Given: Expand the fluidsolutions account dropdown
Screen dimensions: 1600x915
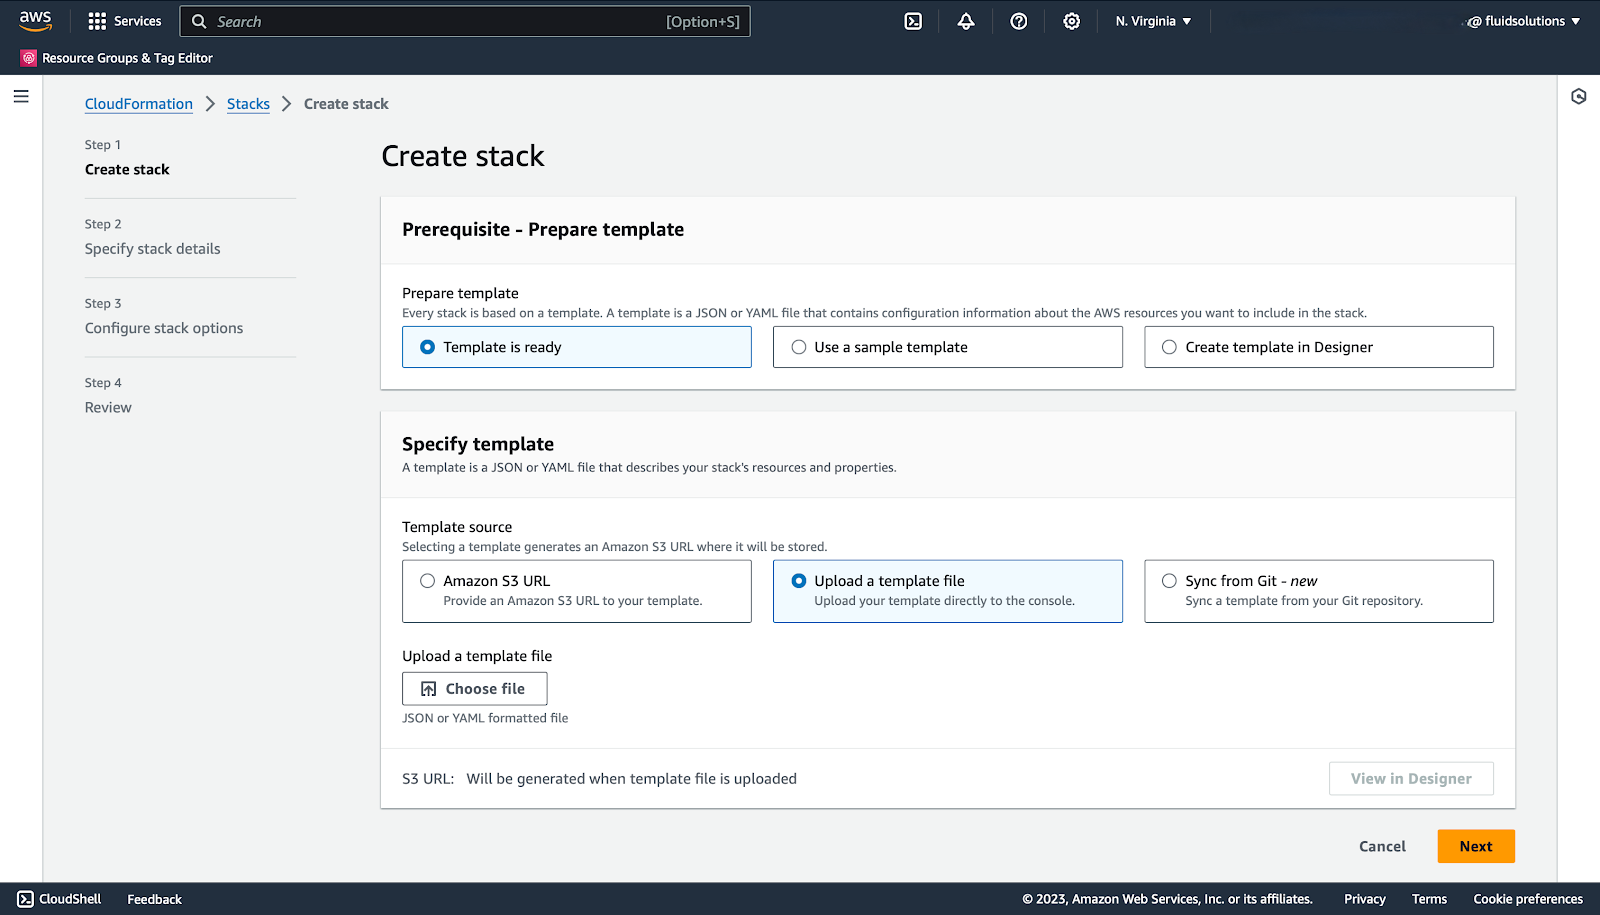Looking at the screenshot, I should (1521, 20).
